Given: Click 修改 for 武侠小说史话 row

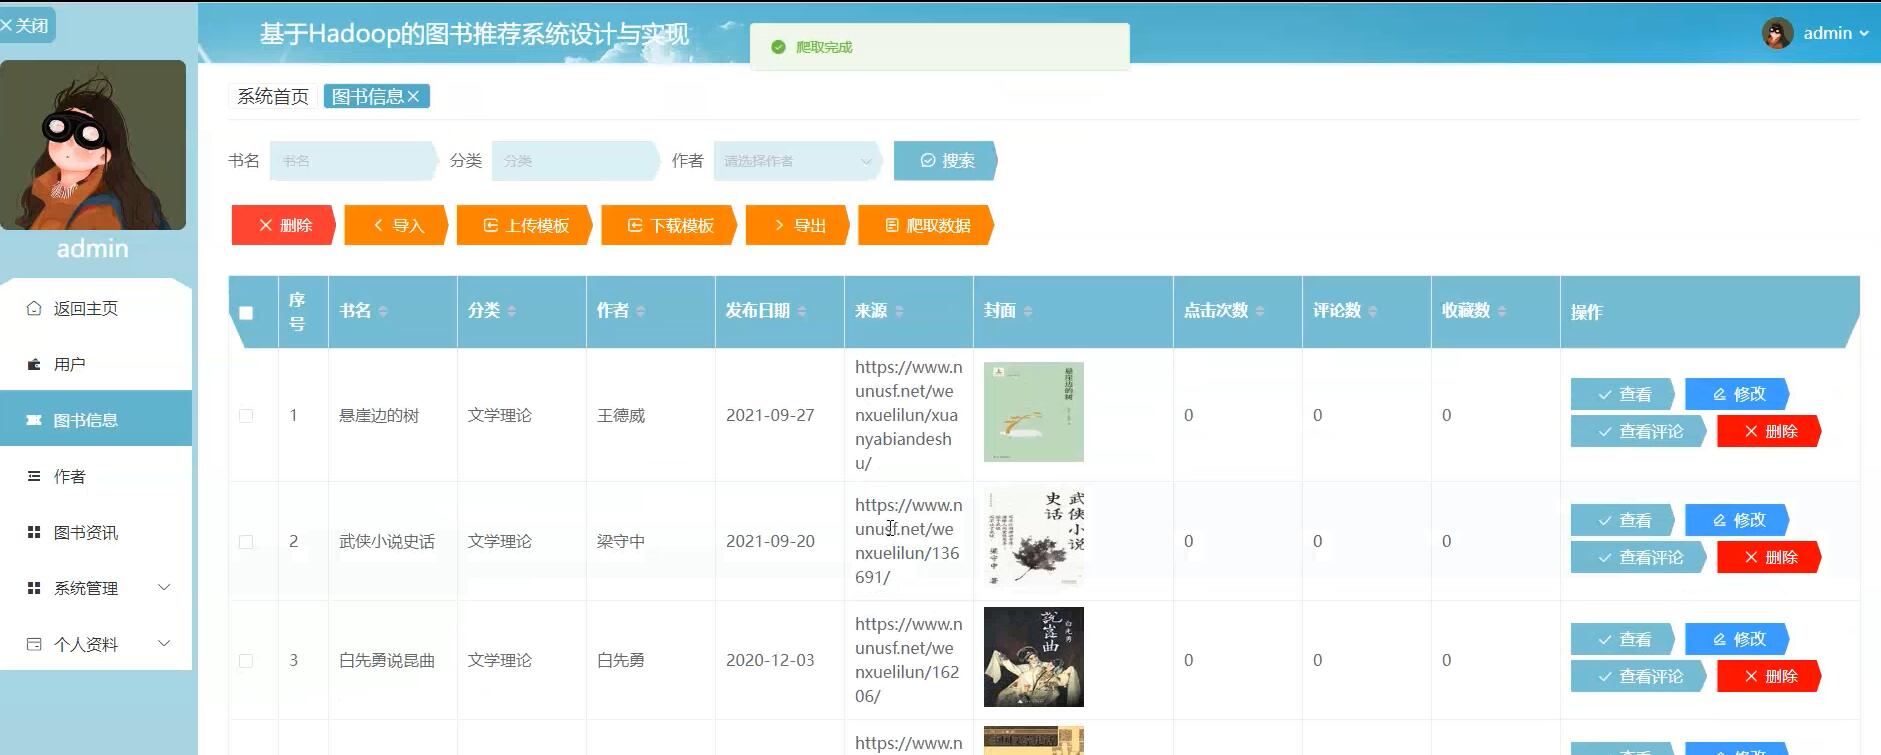Looking at the screenshot, I should (x=1737, y=520).
